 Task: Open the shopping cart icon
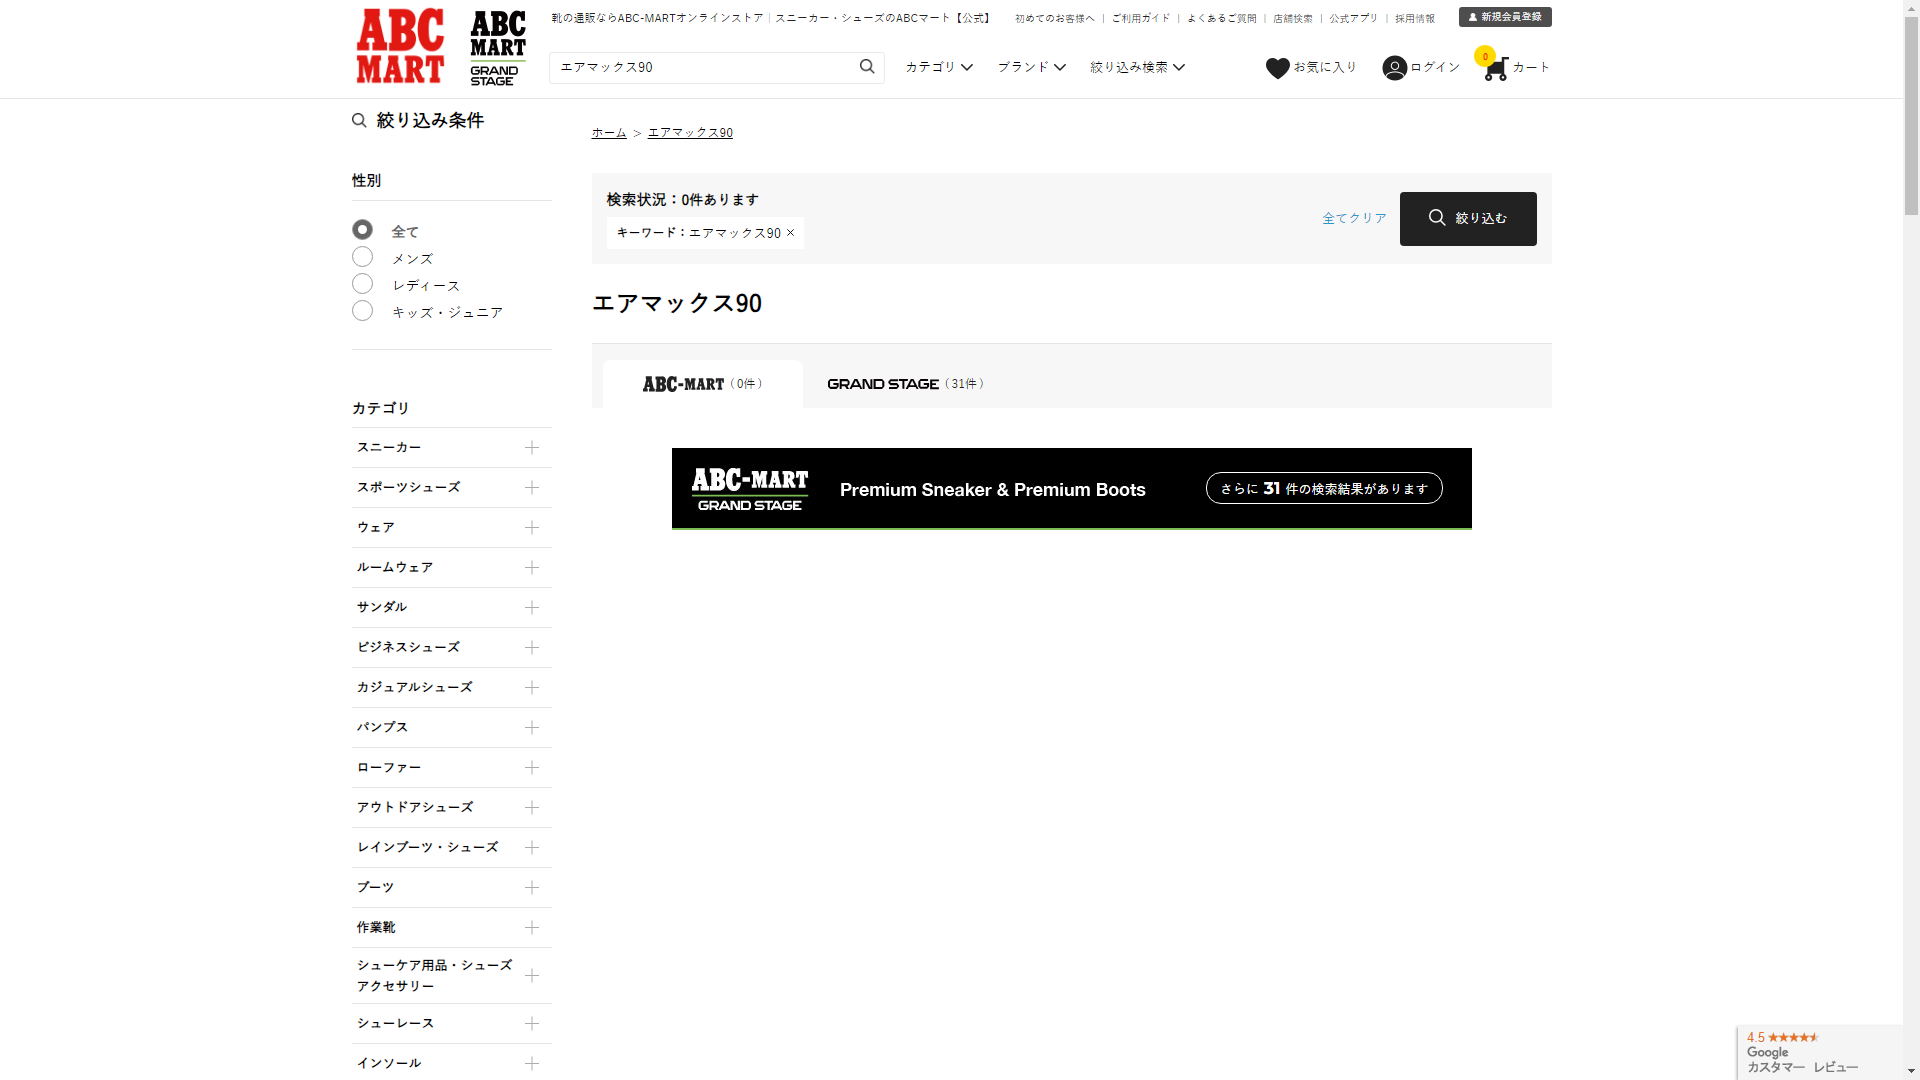pyautogui.click(x=1495, y=69)
